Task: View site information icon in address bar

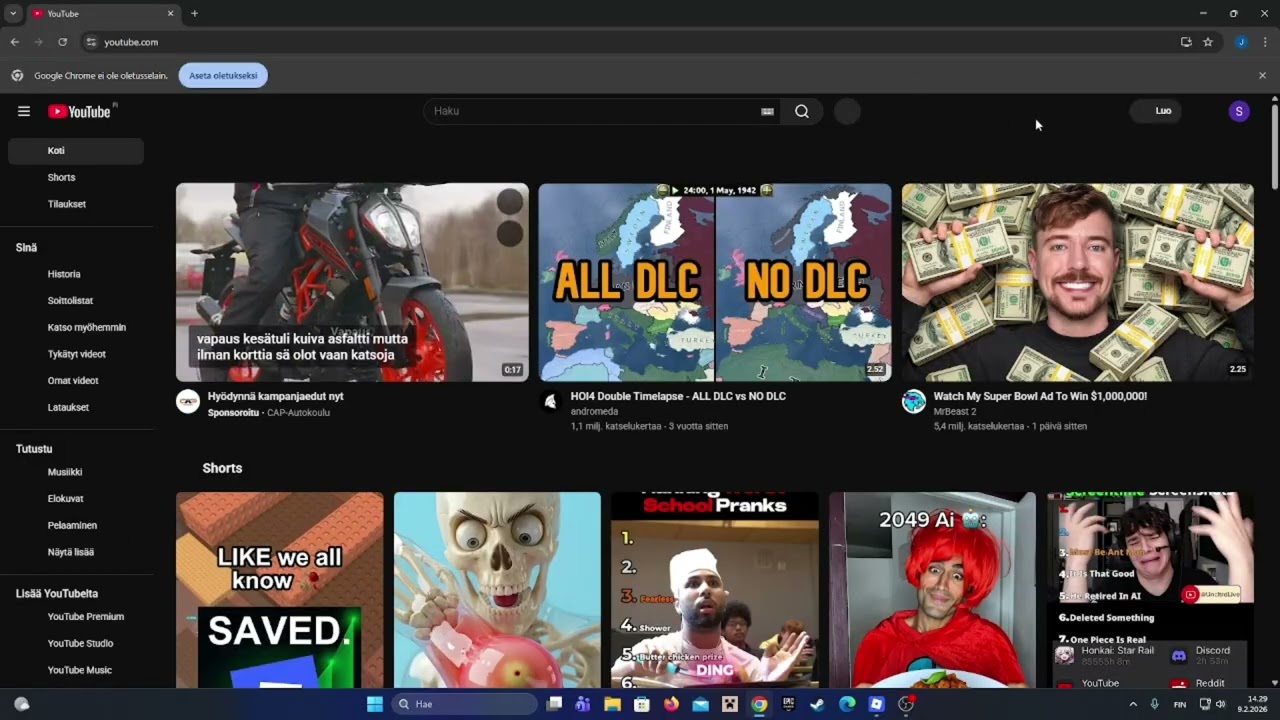Action: pos(91,42)
